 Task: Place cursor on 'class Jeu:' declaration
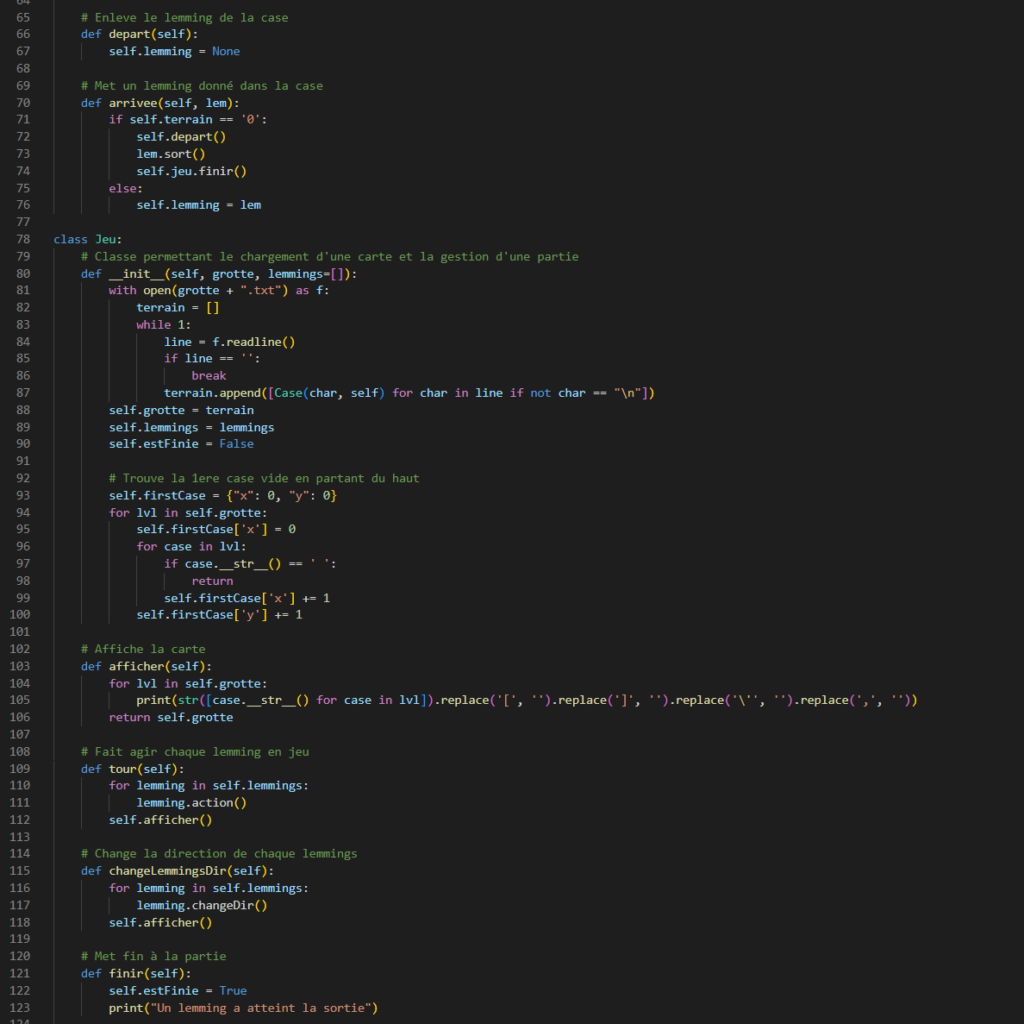pyautogui.click(x=88, y=239)
